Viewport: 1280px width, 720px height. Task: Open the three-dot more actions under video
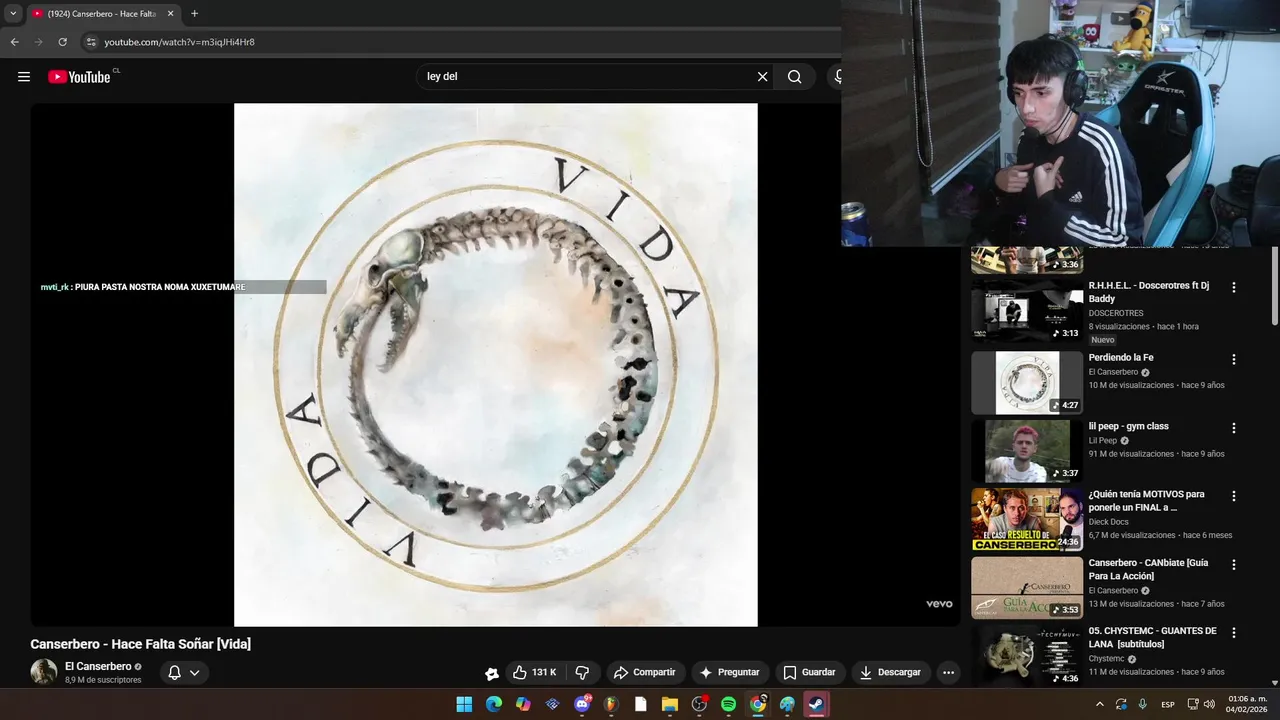pyautogui.click(x=948, y=672)
